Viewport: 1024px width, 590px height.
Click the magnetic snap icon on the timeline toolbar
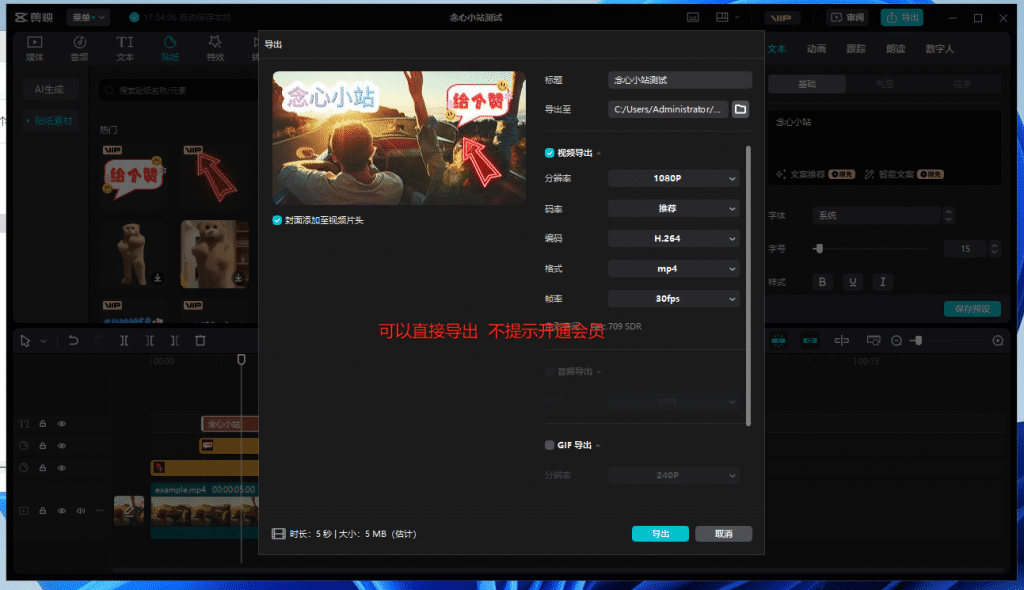pos(778,340)
